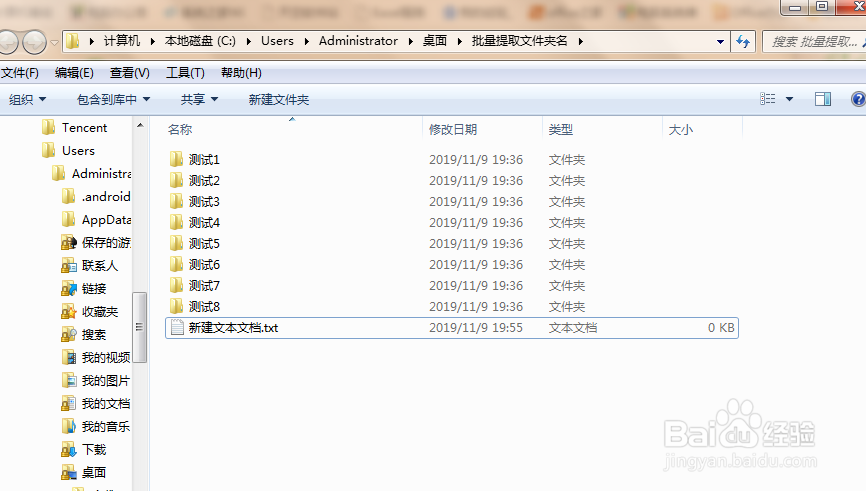
Task: Sort by the 修改日期 column header
Action: point(453,130)
